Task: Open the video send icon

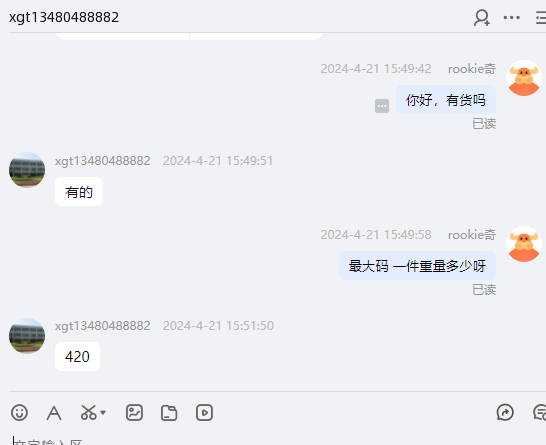Action: [x=204, y=413]
